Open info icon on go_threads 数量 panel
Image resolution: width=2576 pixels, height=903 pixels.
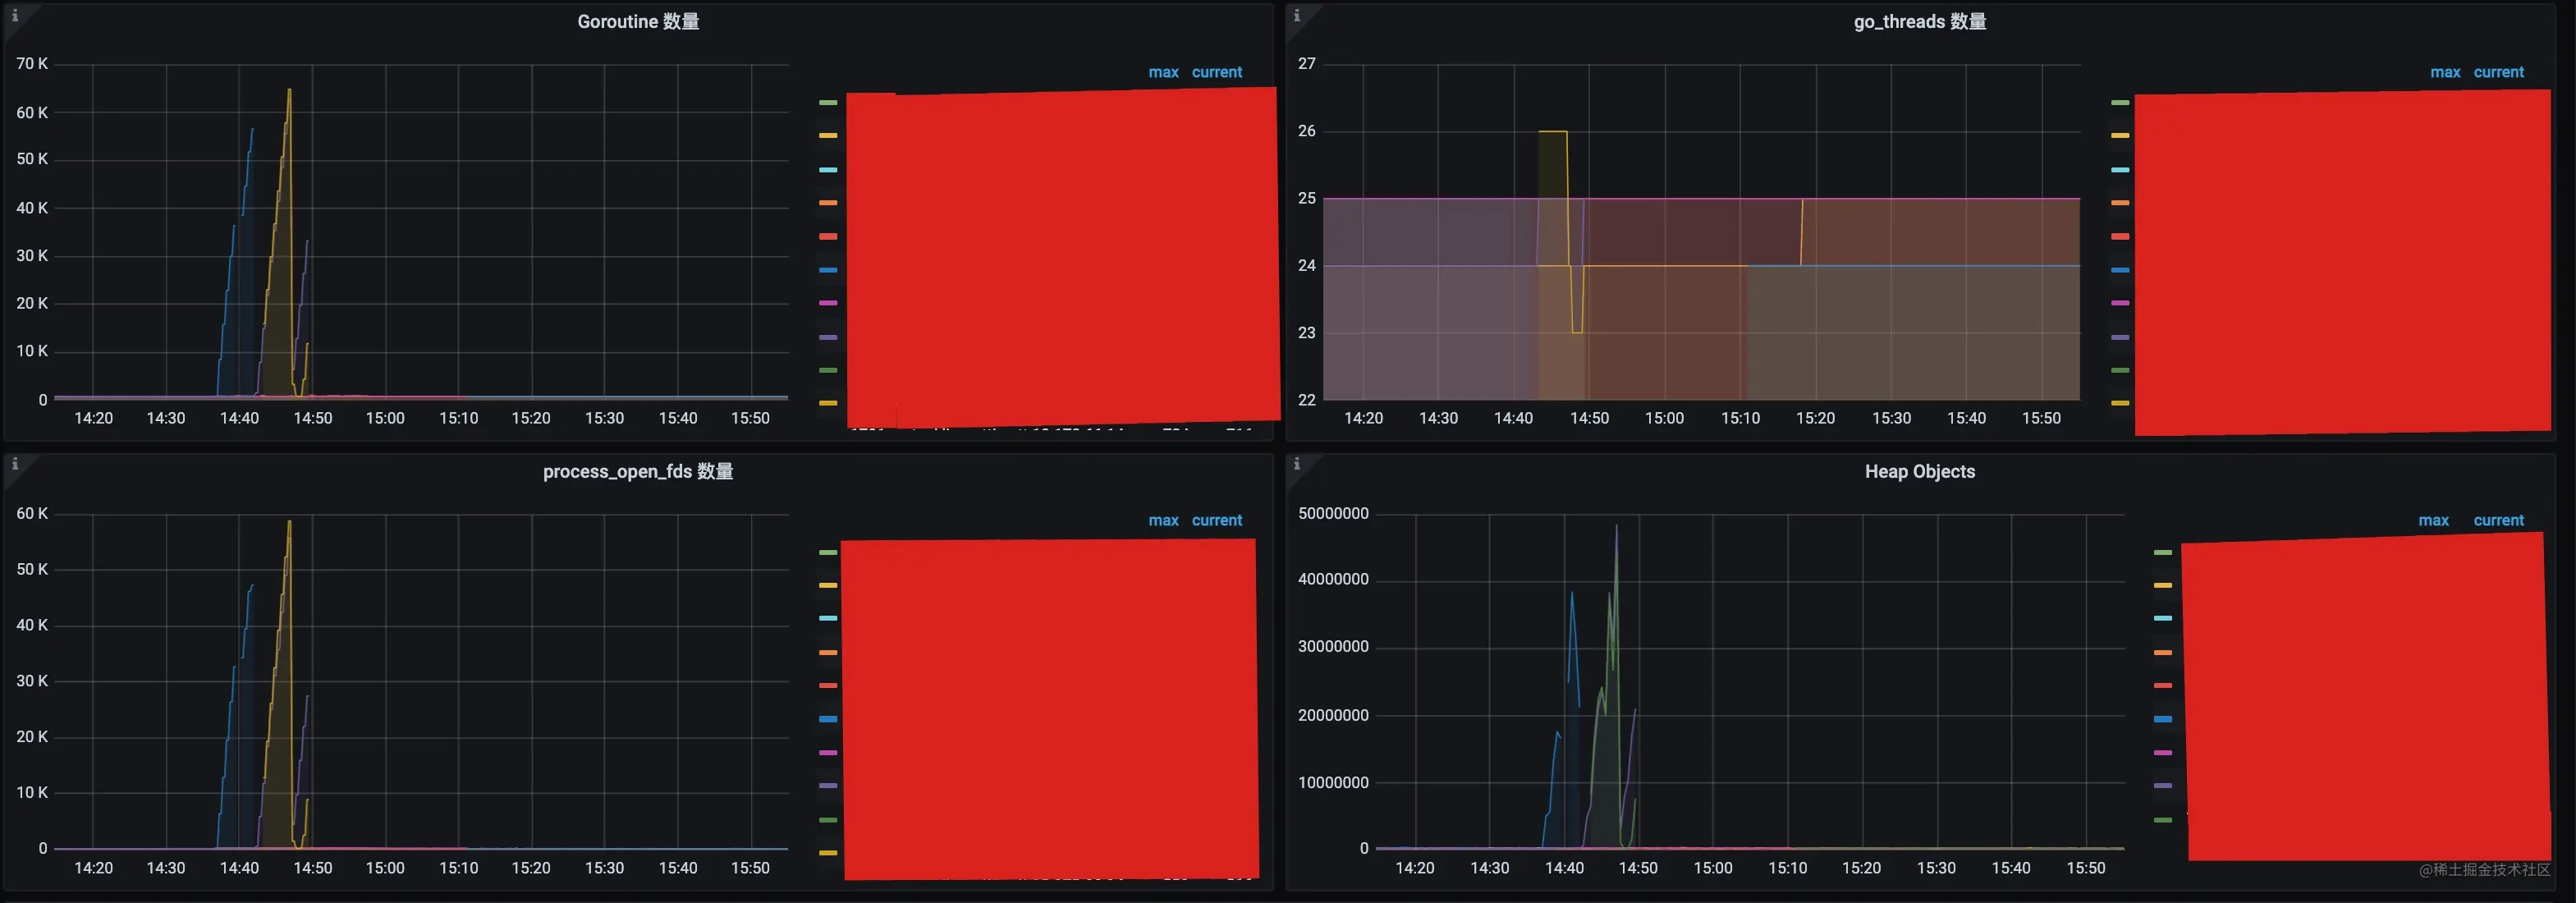point(1296,15)
